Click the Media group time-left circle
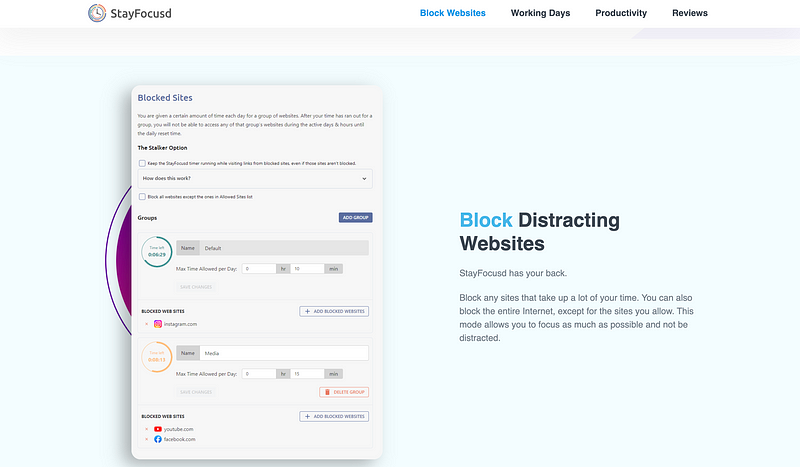This screenshot has height=467, width=800. 157,357
